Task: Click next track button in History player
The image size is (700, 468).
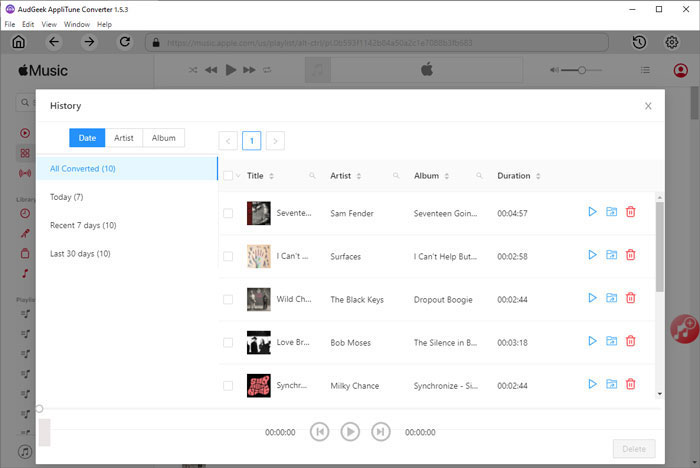Action: pyautogui.click(x=380, y=432)
